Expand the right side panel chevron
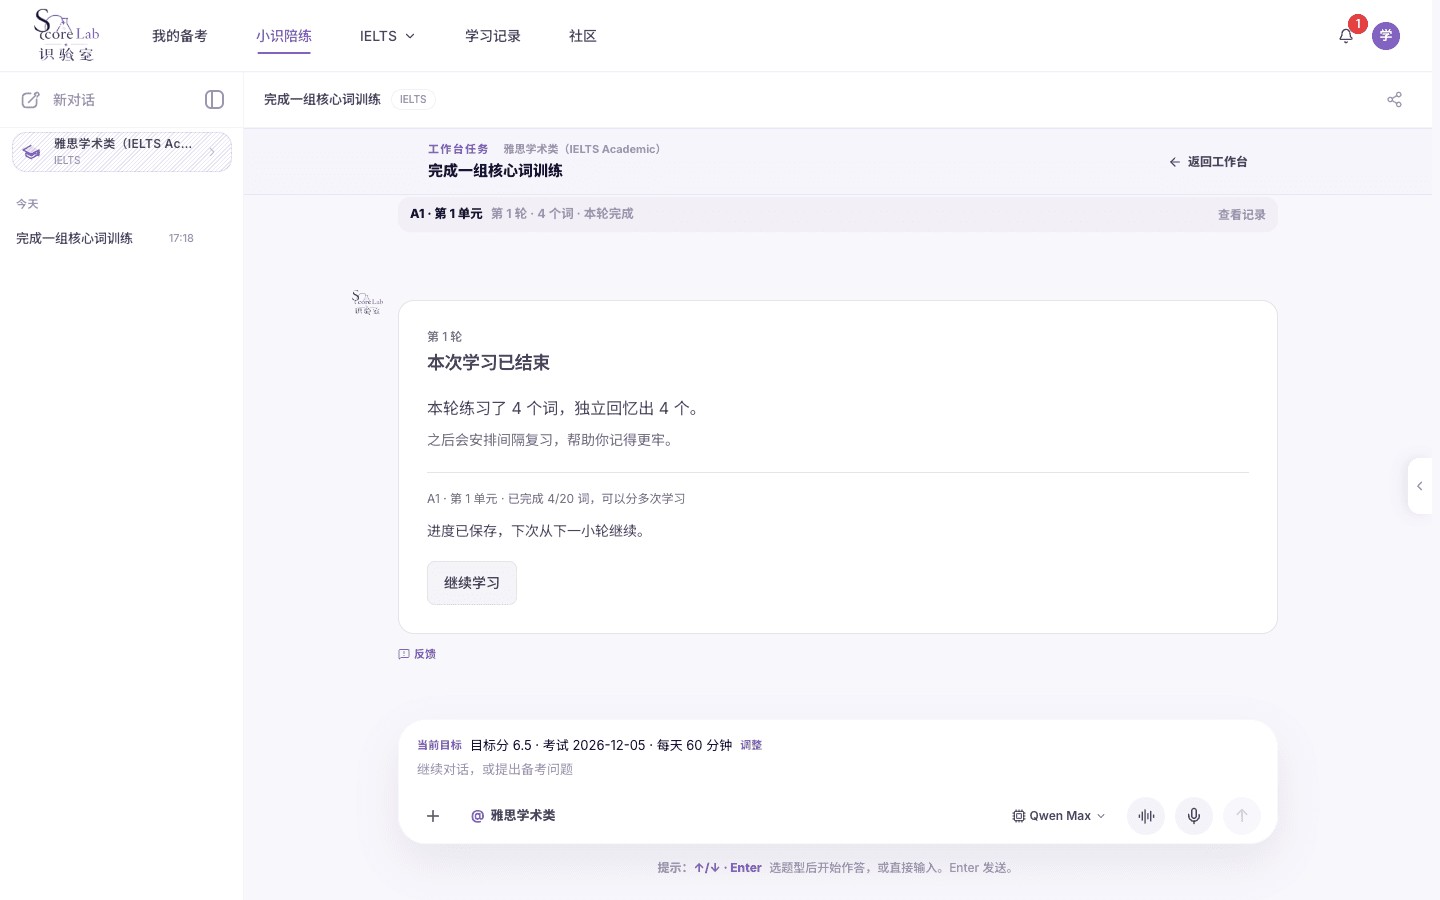The height and width of the screenshot is (900, 1440). [1420, 486]
